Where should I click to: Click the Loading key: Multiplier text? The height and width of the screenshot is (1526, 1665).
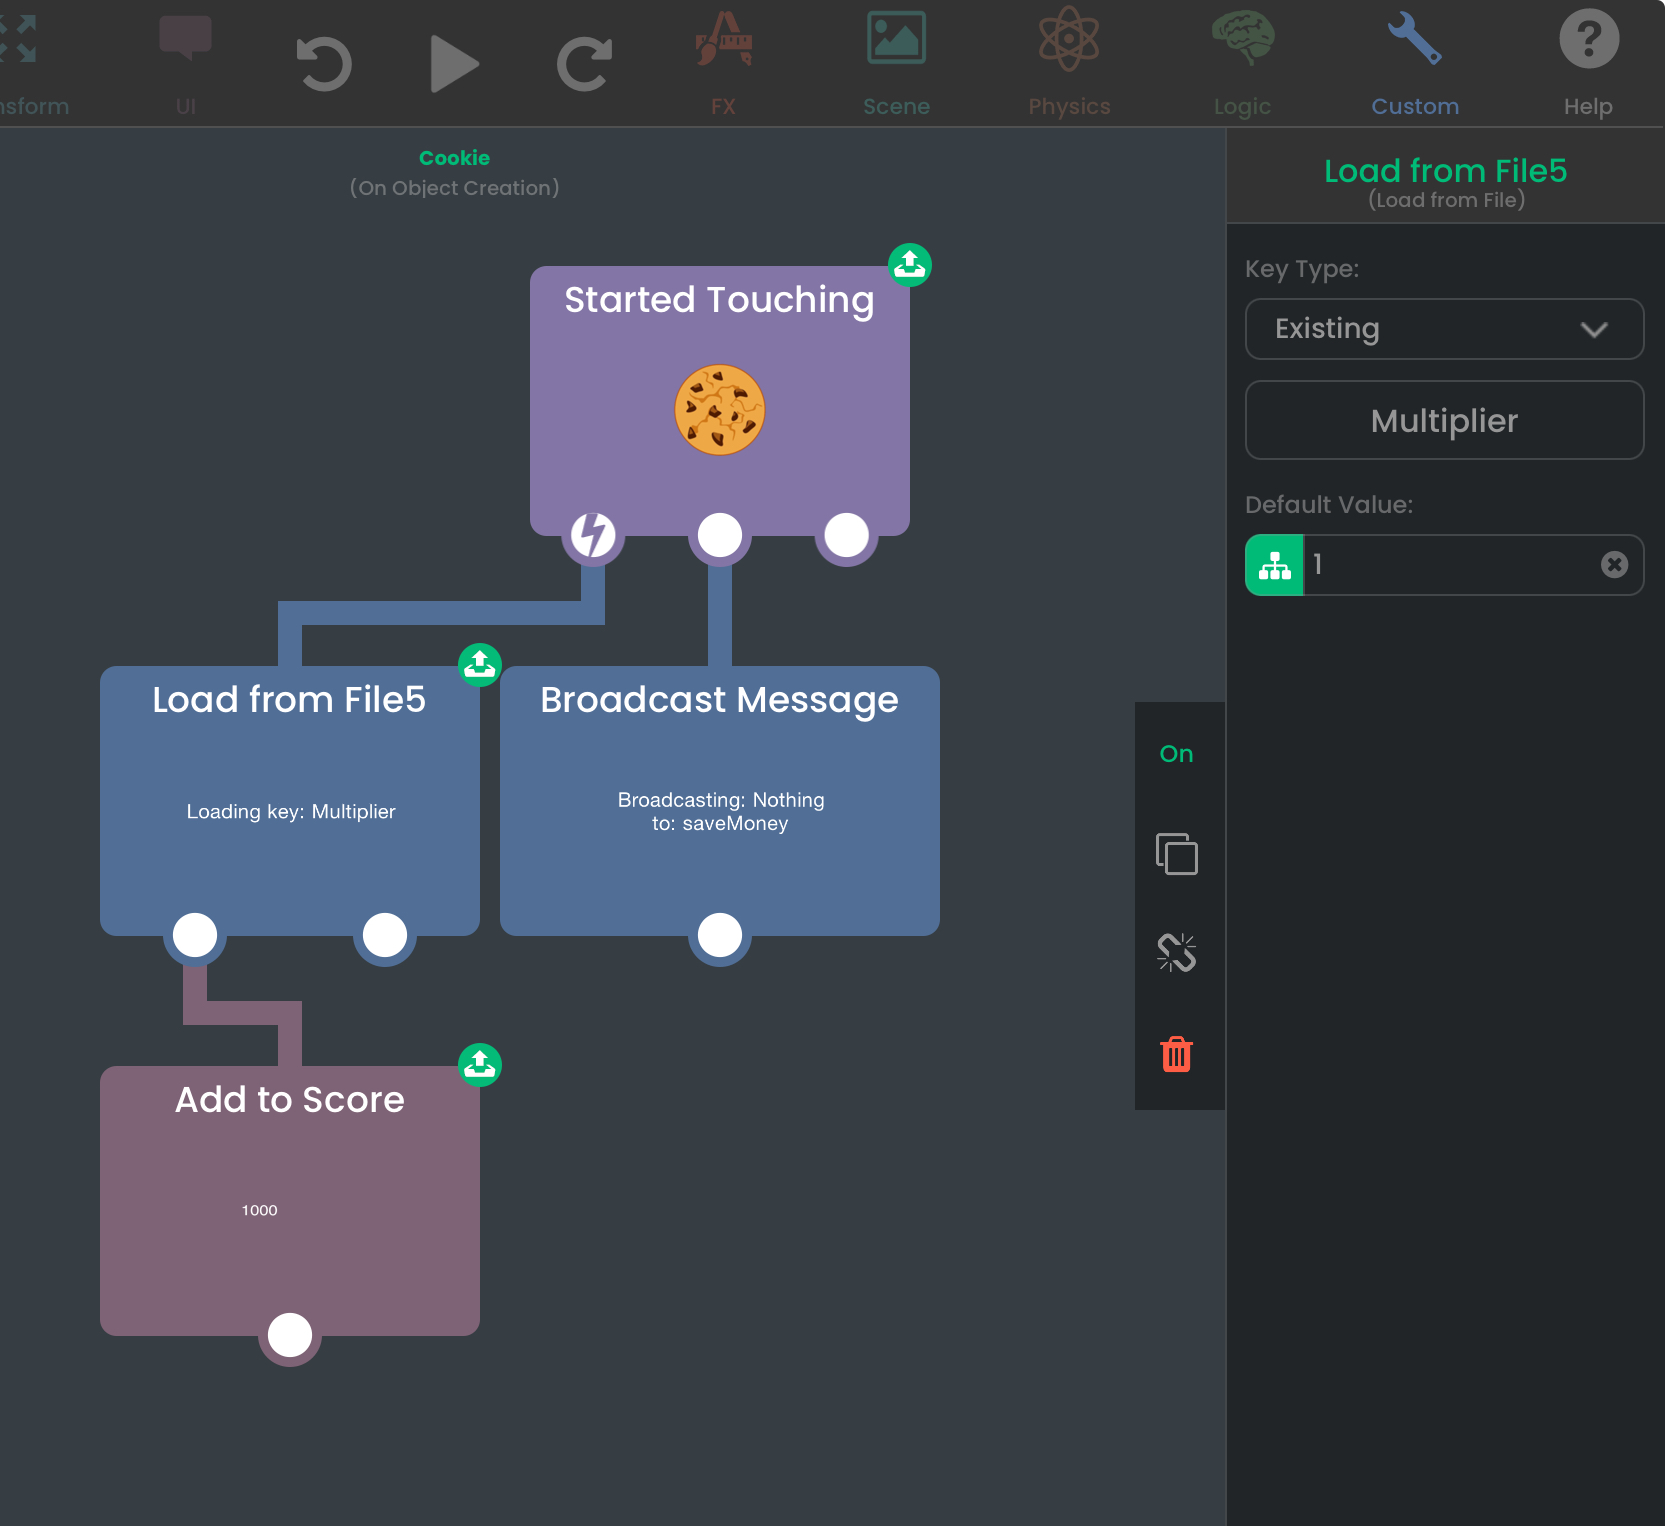291,812
